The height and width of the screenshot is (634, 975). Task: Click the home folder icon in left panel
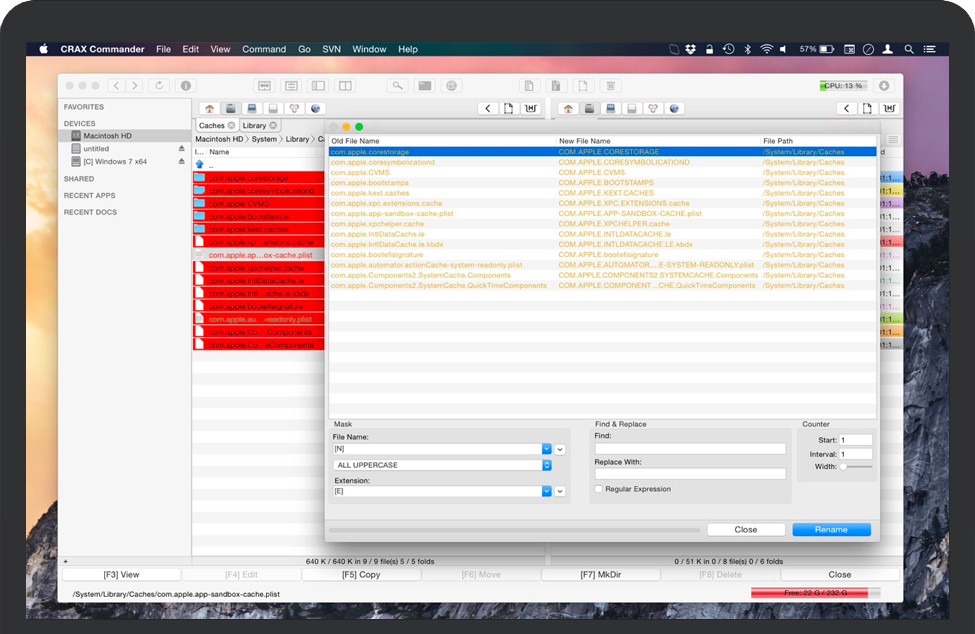pyautogui.click(x=209, y=109)
